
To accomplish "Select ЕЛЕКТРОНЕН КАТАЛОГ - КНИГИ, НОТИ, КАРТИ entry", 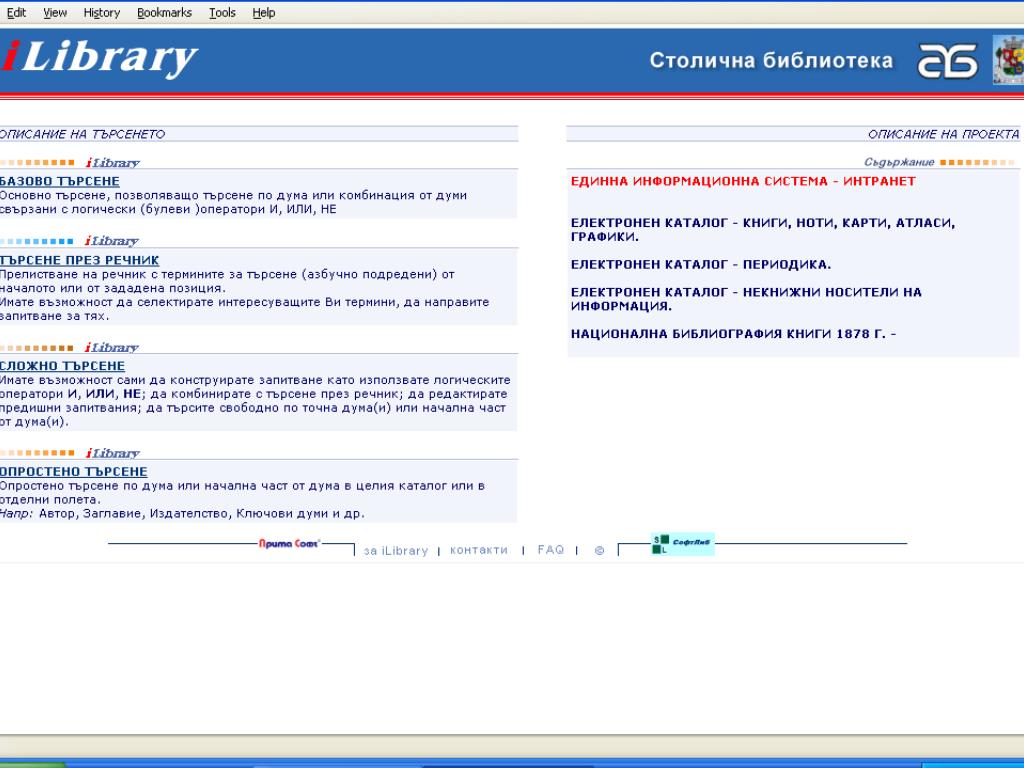I will pyautogui.click(x=763, y=230).
